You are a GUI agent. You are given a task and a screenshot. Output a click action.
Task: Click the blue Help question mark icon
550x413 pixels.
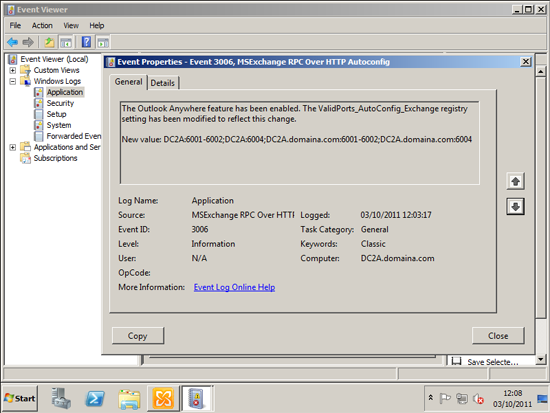tap(86, 42)
